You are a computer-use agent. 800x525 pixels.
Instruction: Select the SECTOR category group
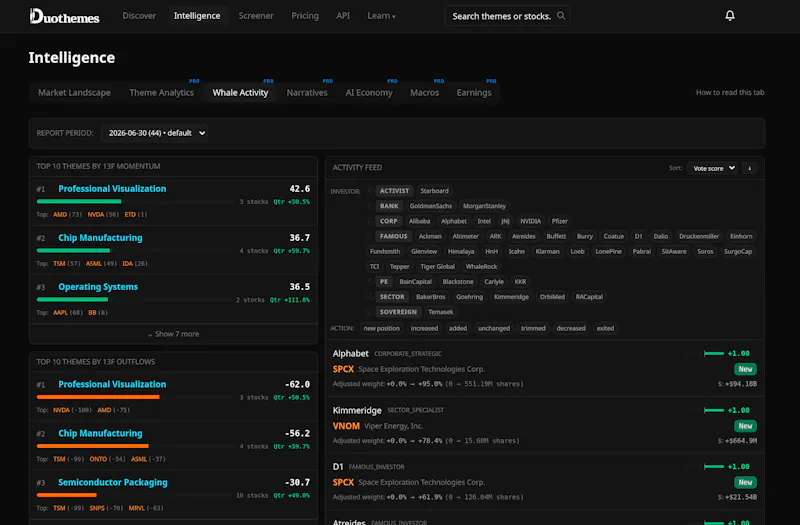(x=392, y=297)
